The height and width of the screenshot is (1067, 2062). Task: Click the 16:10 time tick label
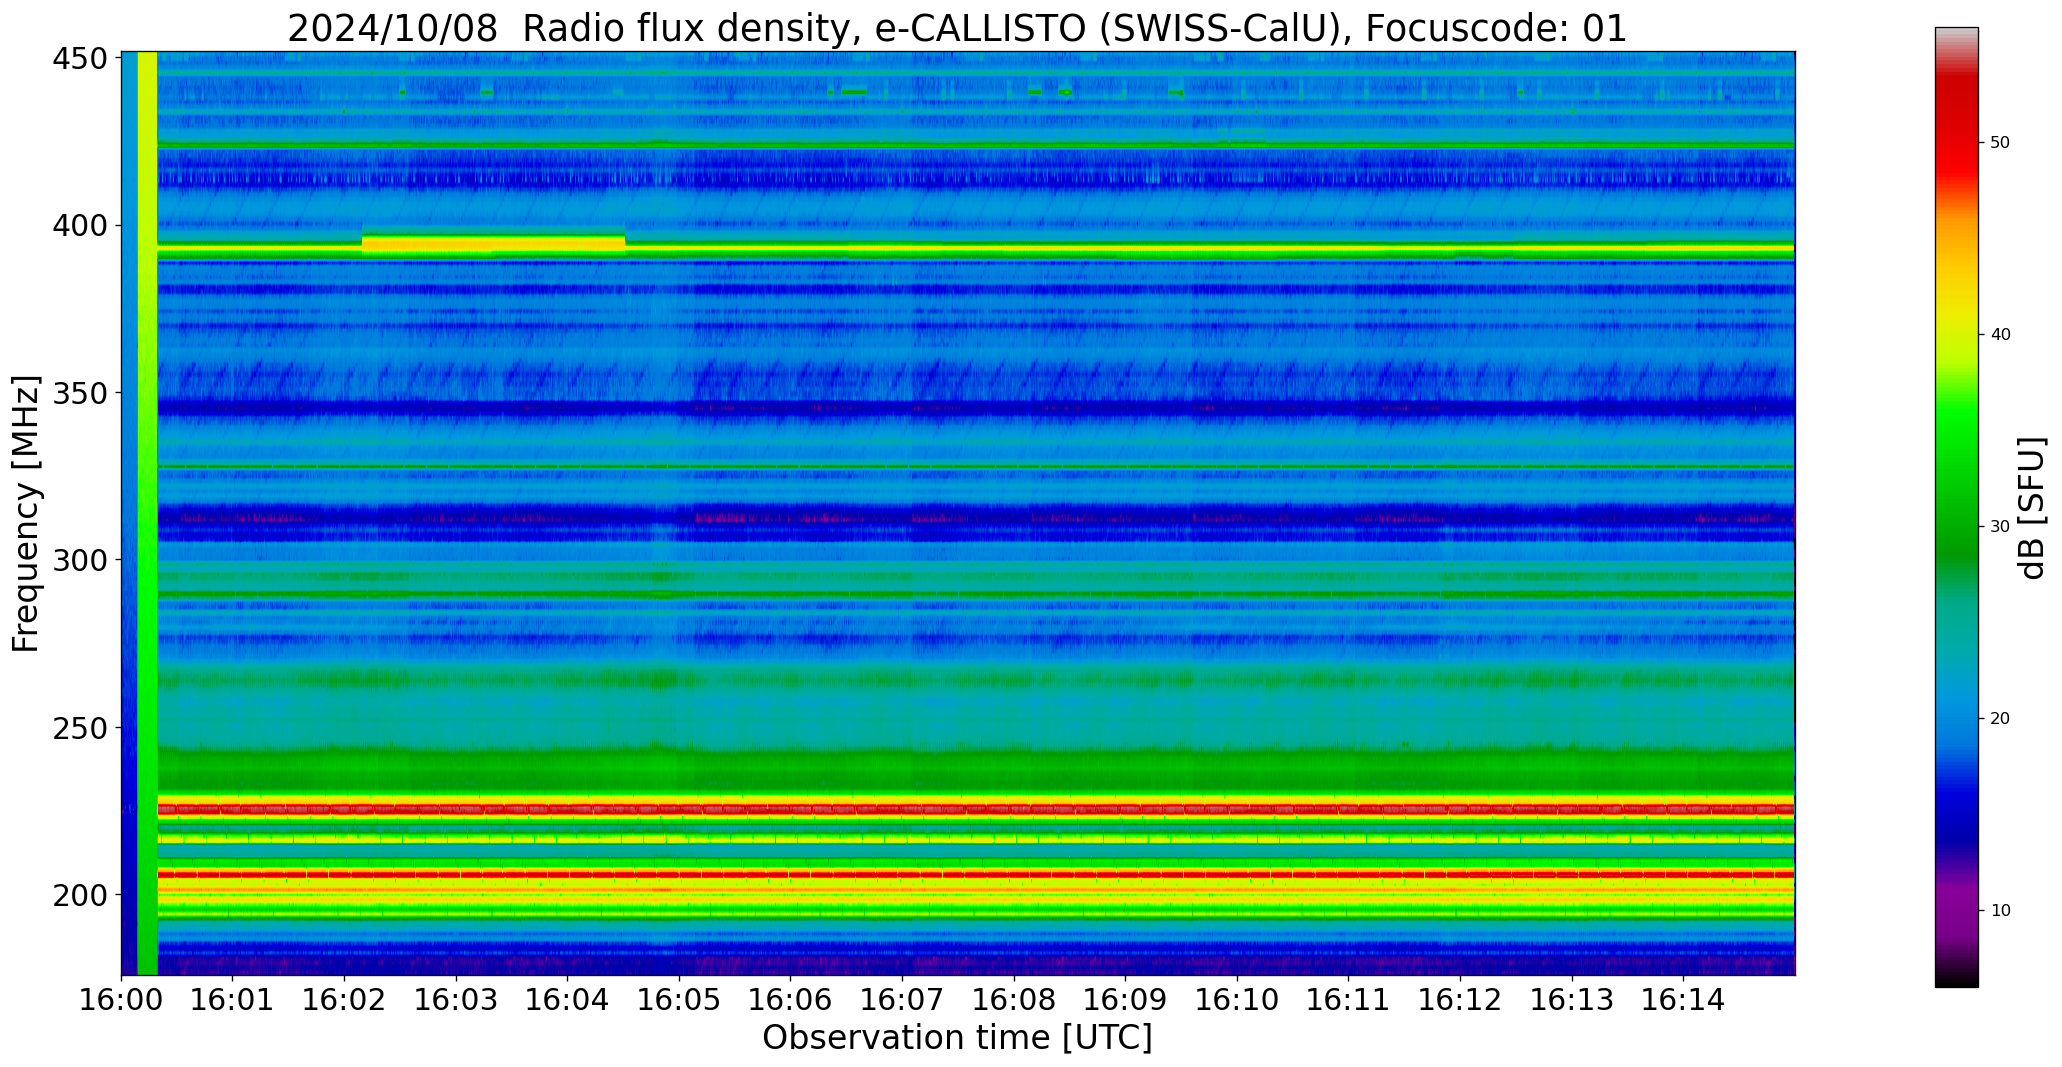pos(1237,999)
